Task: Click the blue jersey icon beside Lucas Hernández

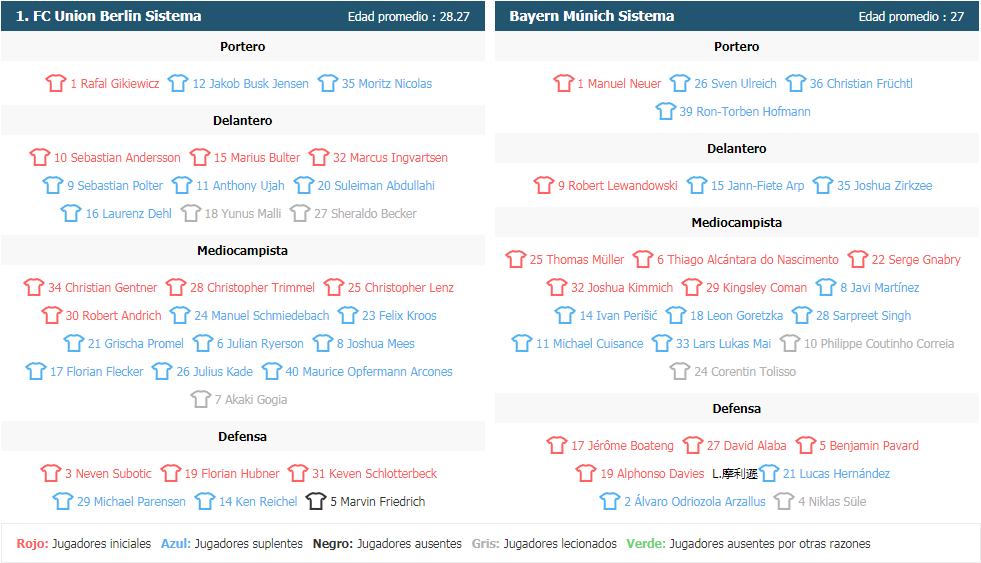Action: (x=769, y=473)
